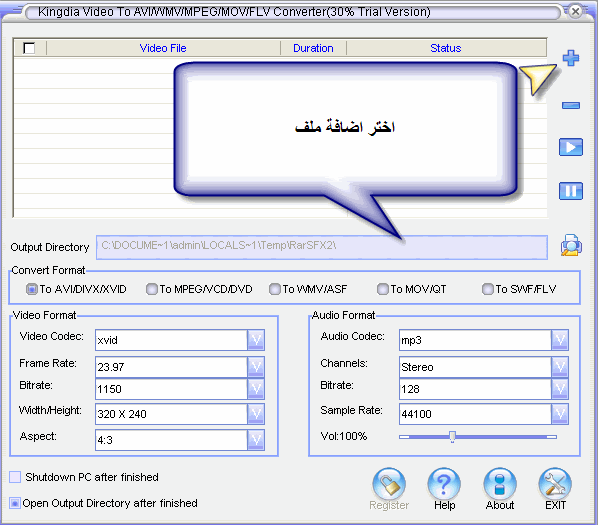The height and width of the screenshot is (525, 598).
Task: Pause conversion with the pause icon
Action: (x=571, y=191)
